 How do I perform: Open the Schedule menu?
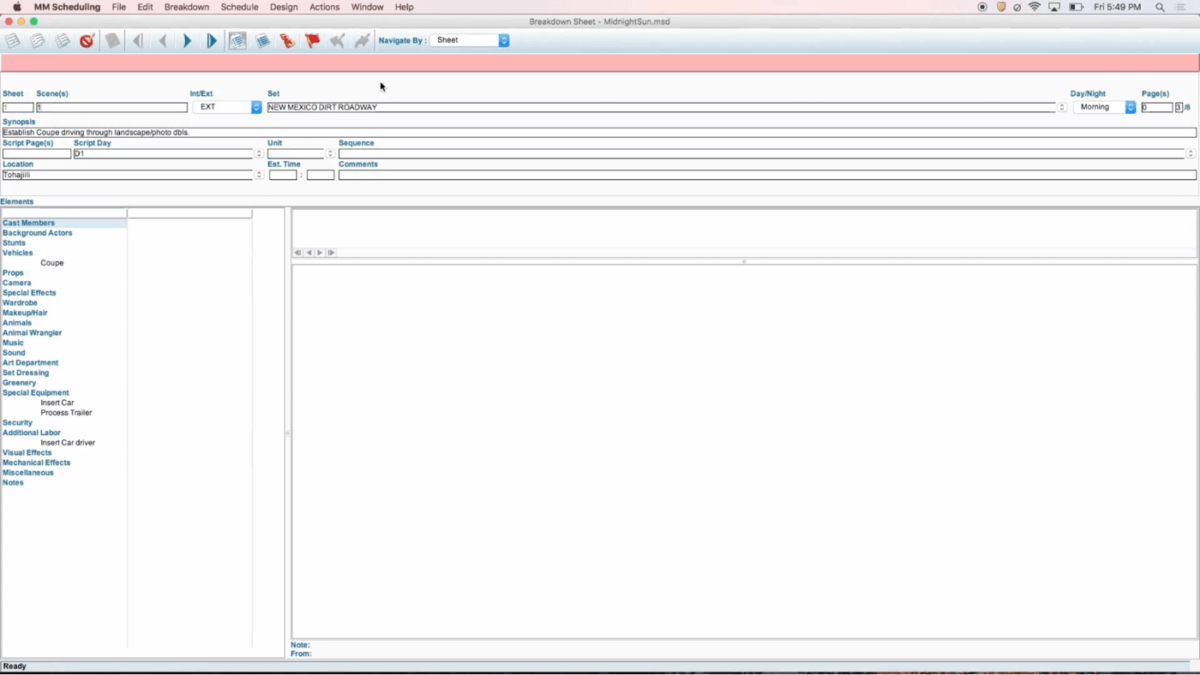(x=239, y=7)
